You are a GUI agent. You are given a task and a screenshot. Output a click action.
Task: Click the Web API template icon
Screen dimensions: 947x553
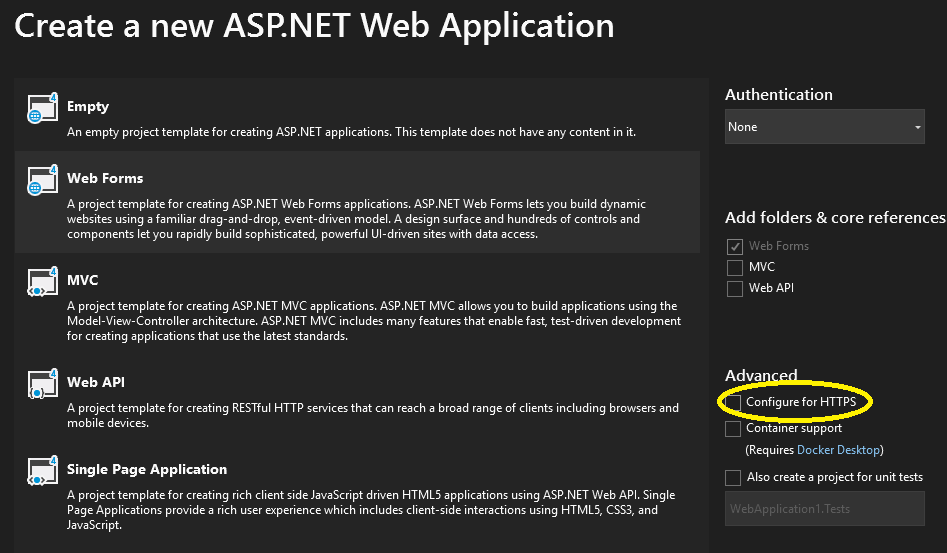coord(41,385)
